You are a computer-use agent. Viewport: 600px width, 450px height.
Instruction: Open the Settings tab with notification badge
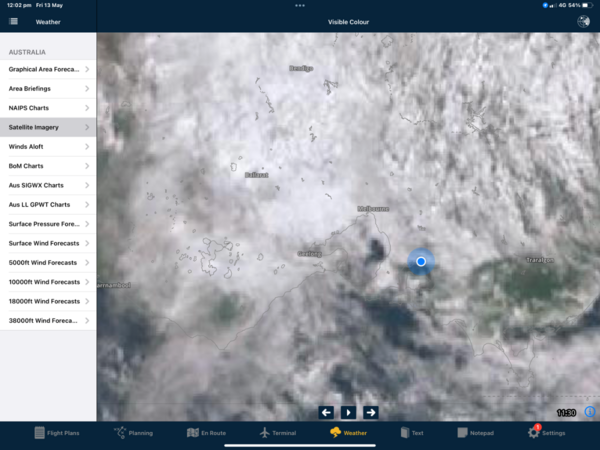546,433
